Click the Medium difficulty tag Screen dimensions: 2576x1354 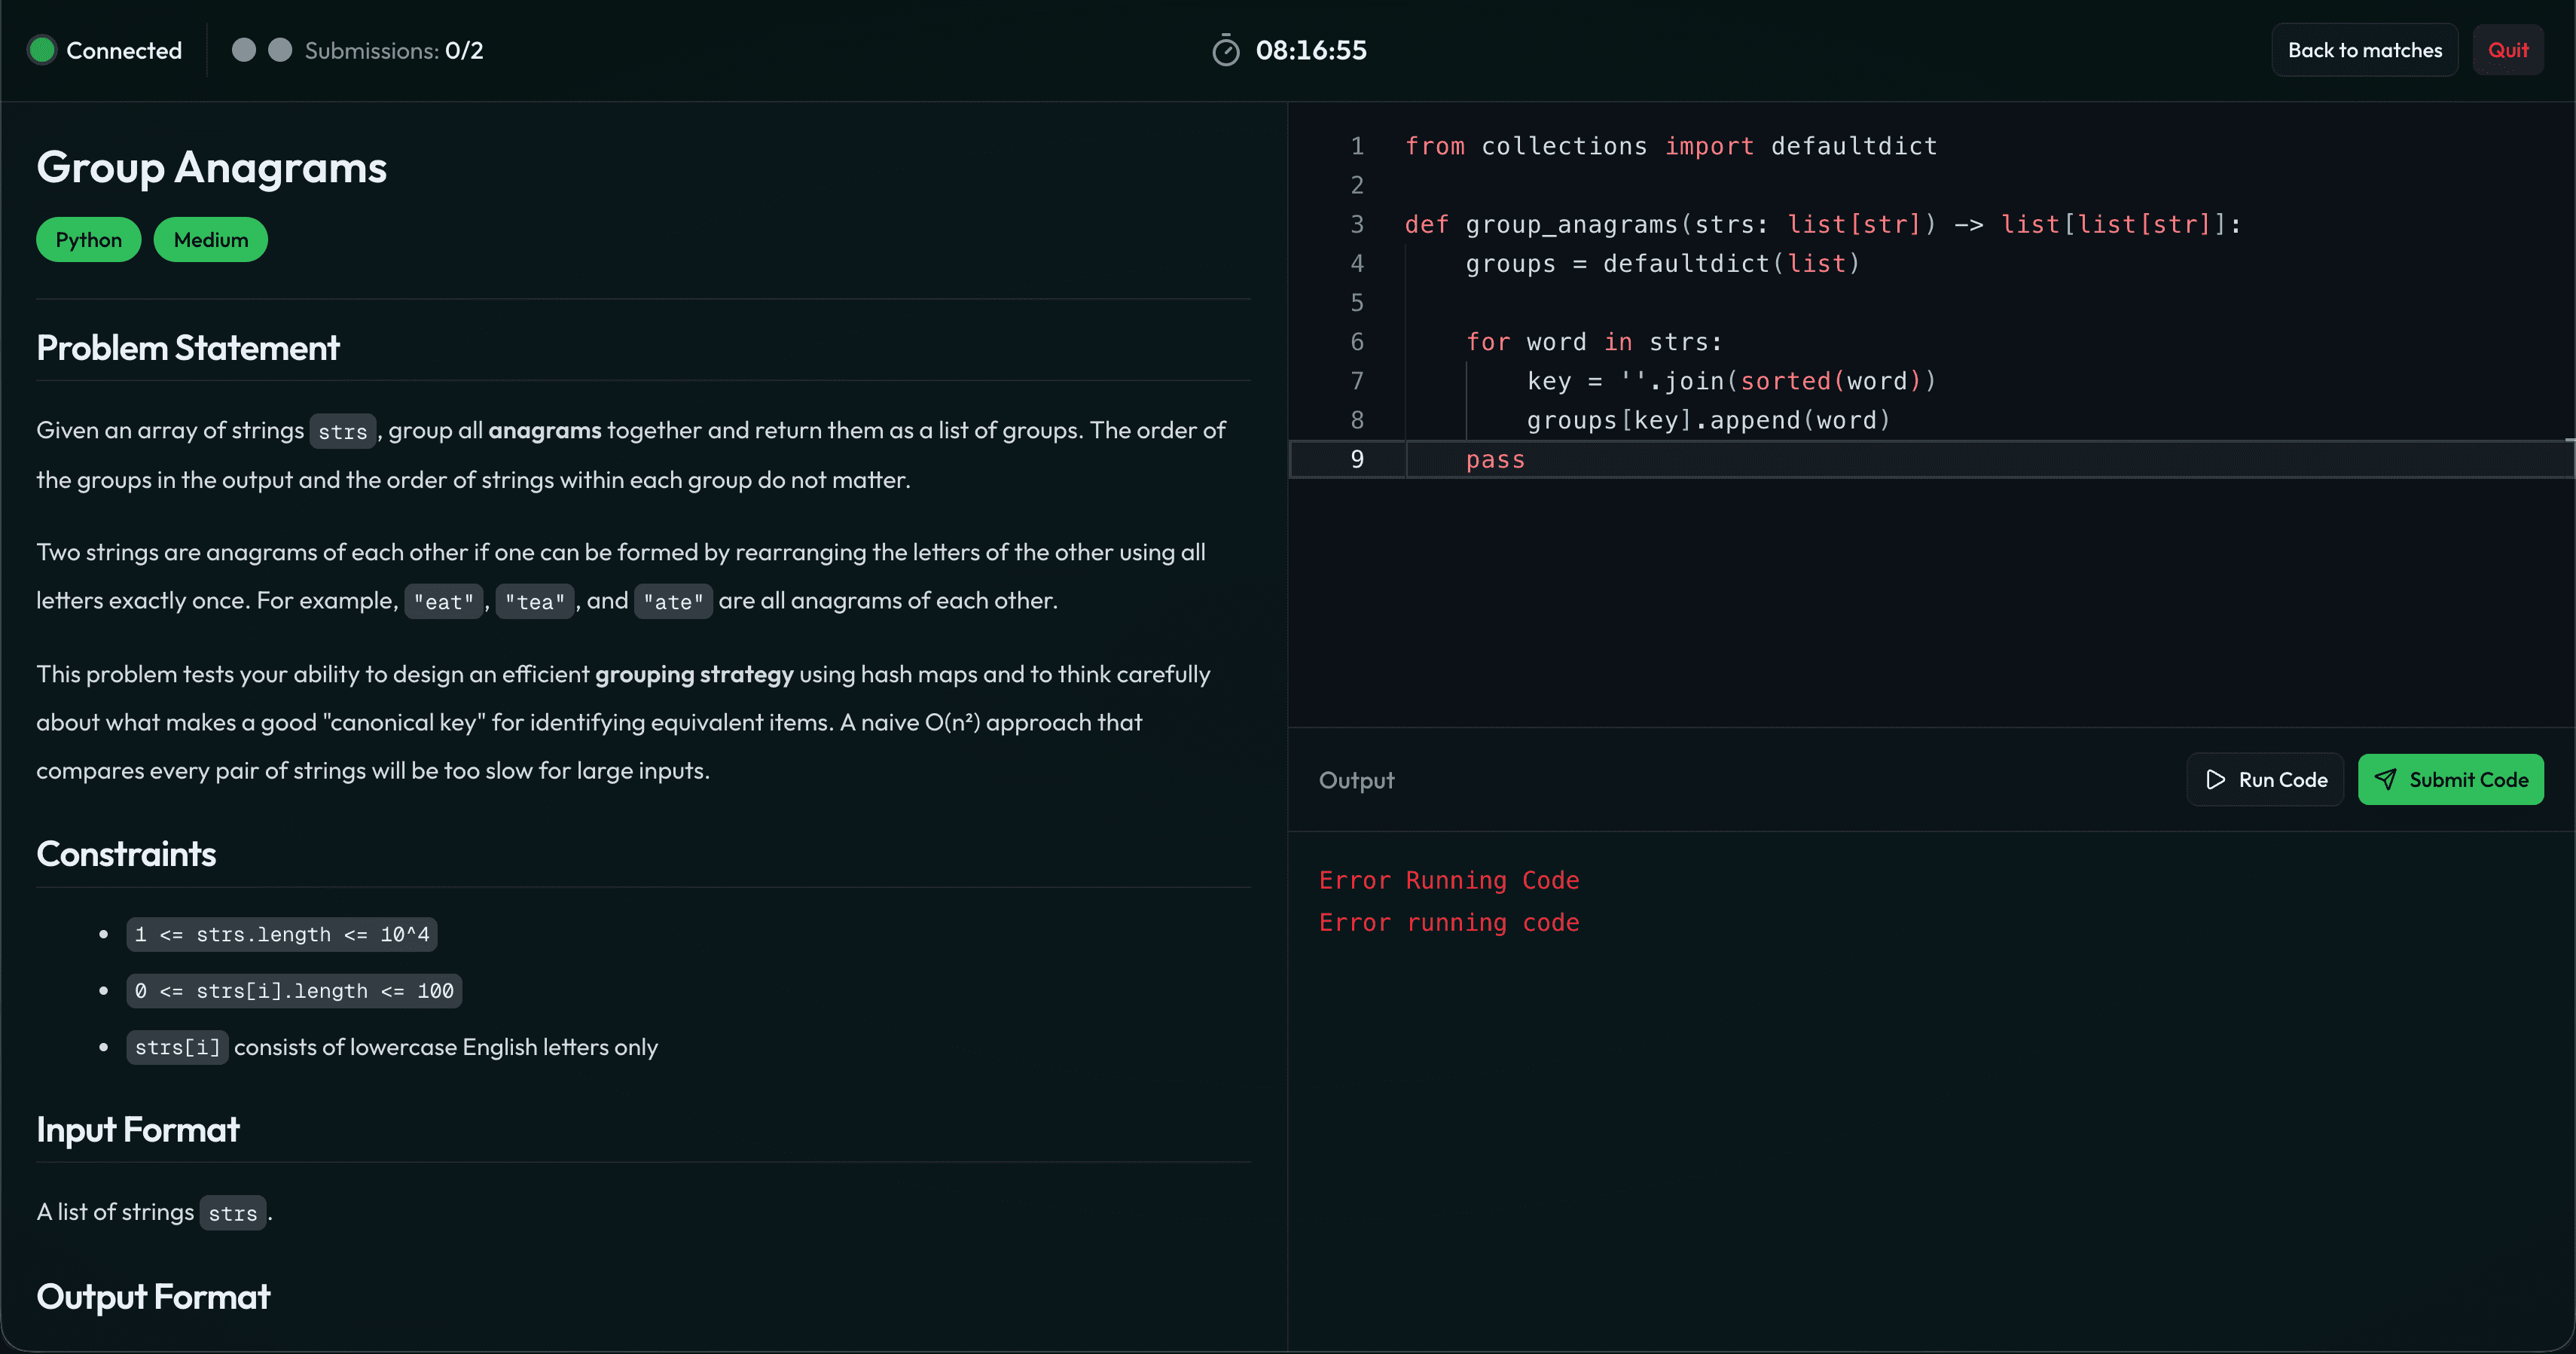210,240
